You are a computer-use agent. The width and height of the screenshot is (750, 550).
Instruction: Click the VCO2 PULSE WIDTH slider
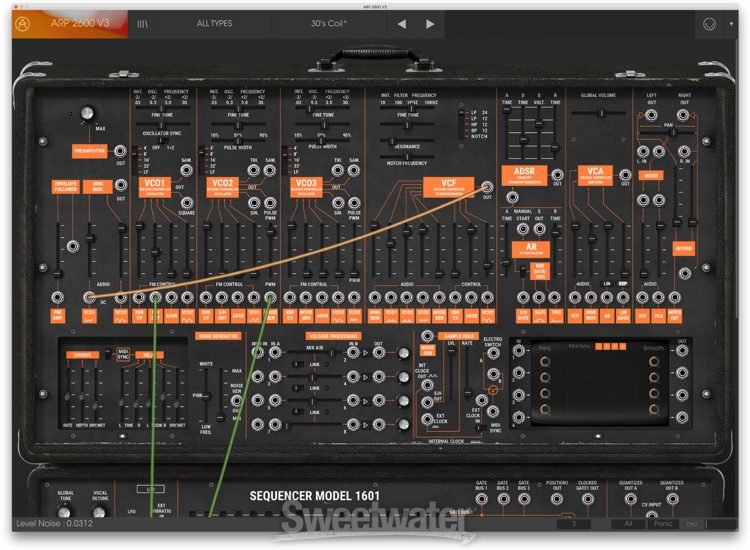[238, 141]
